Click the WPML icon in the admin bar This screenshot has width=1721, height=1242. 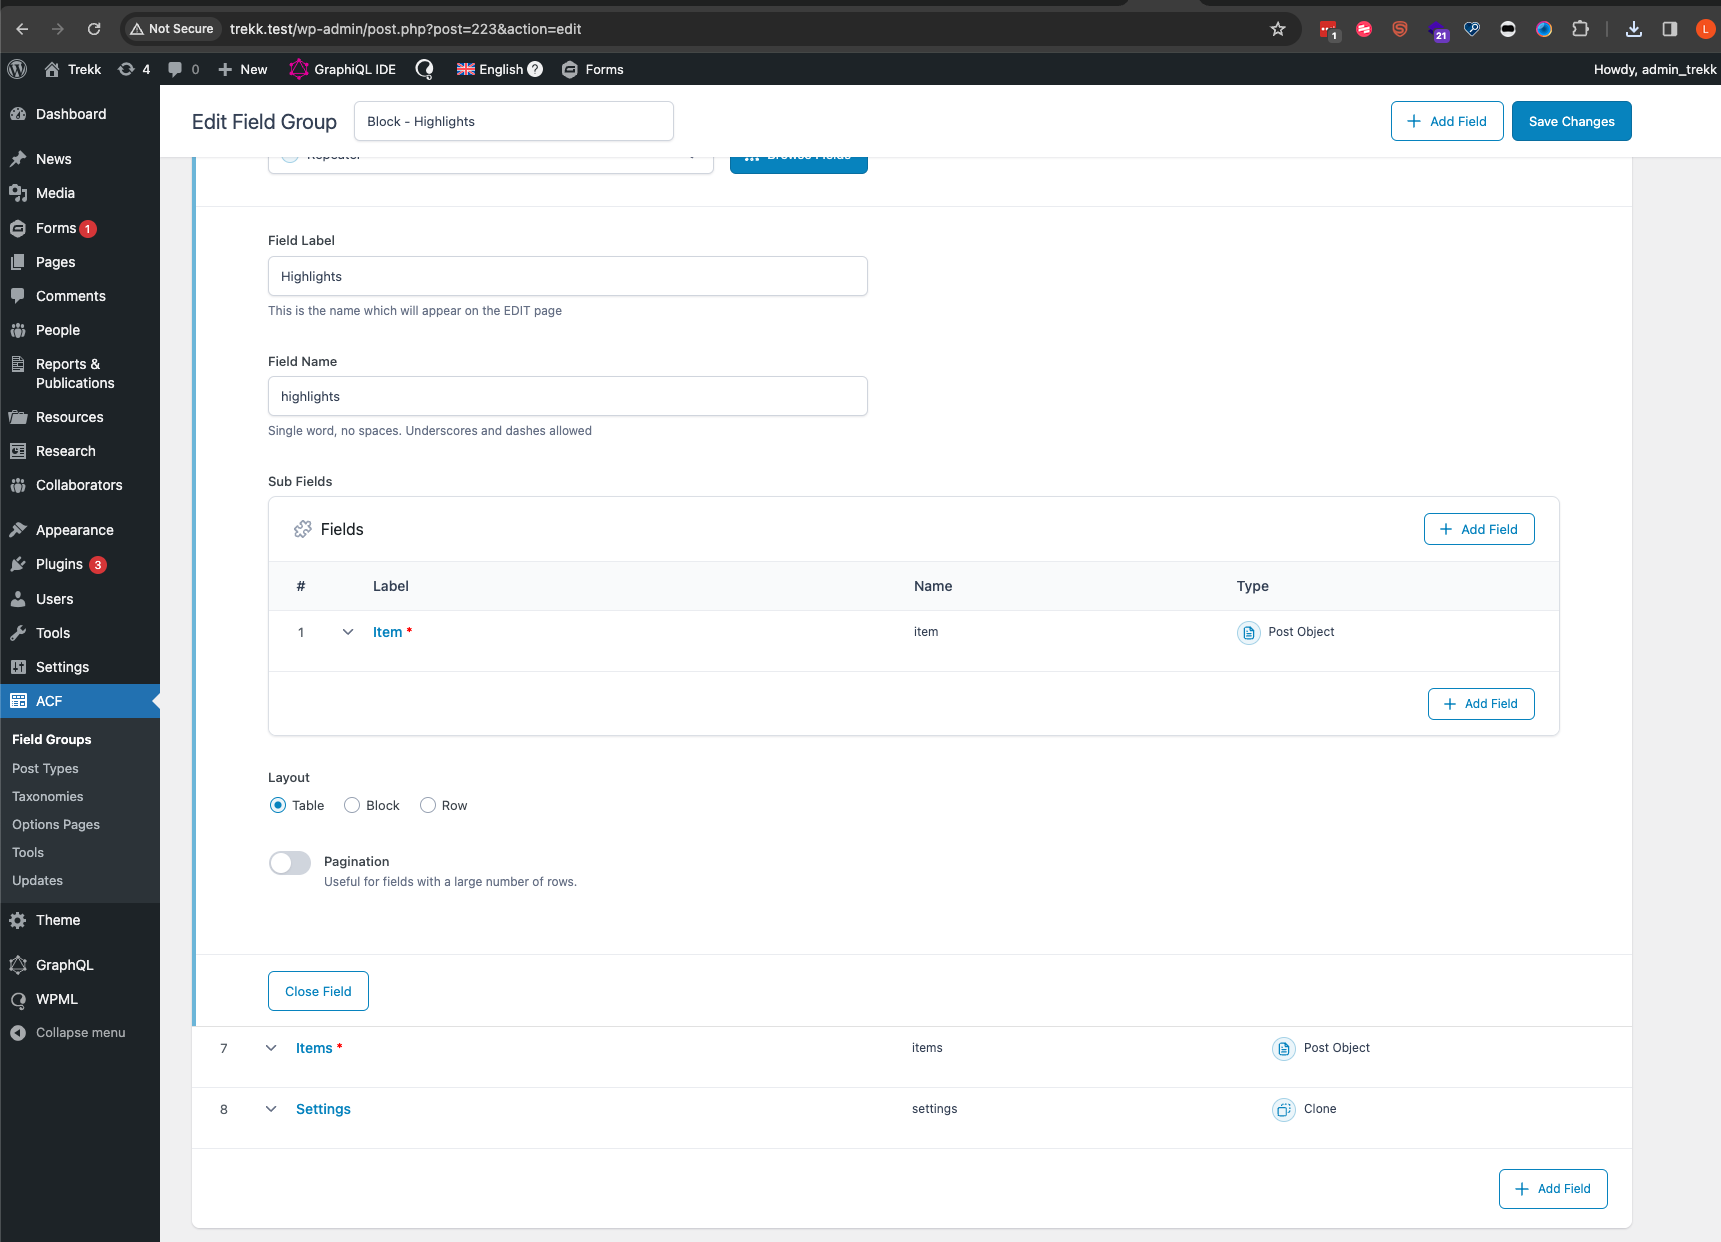pos(424,69)
